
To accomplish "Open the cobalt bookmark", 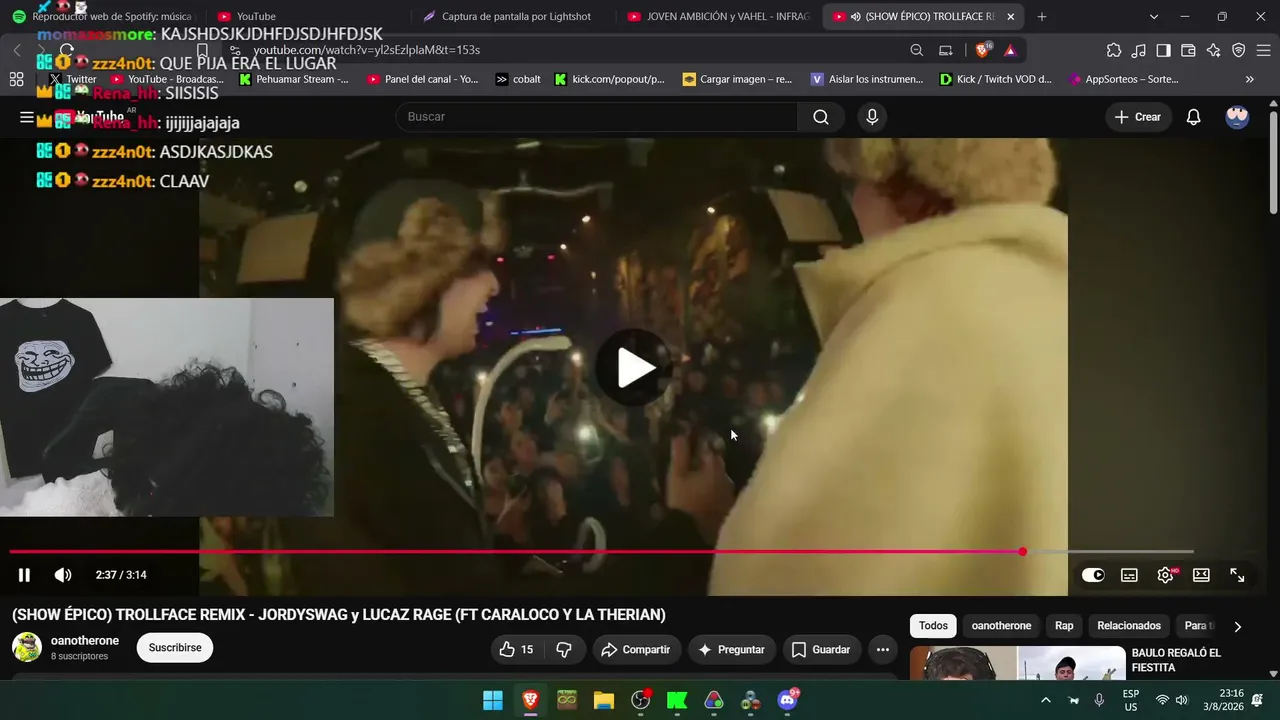I will coord(518,79).
